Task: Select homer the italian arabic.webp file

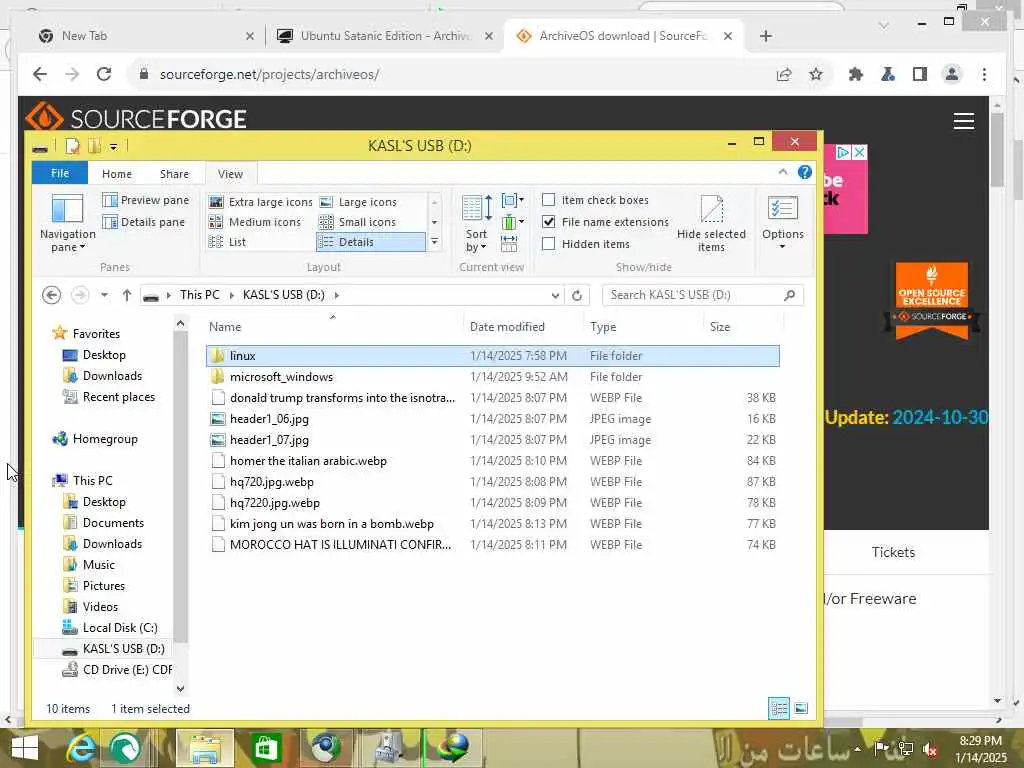Action: coord(493,460)
